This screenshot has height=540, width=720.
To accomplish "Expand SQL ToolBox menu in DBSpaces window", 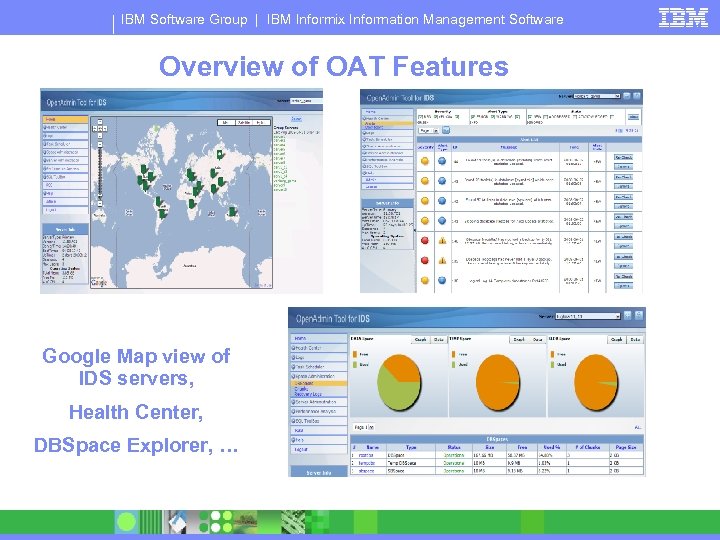I will pos(318,421).
